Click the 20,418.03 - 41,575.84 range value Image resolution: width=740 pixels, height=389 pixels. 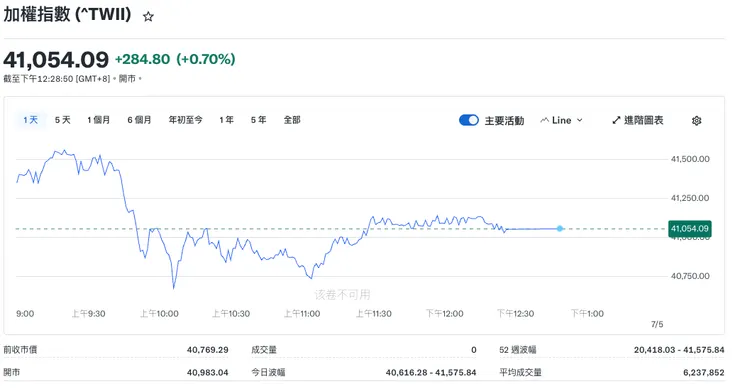(679, 350)
